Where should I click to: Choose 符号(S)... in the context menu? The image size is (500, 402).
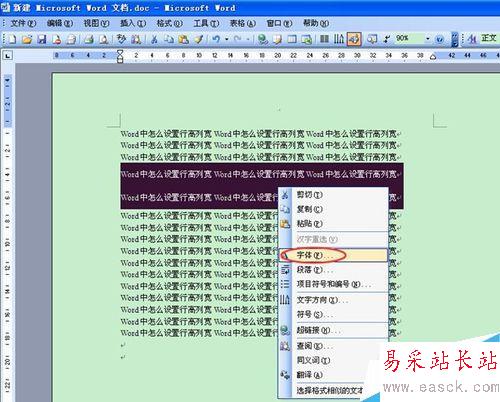(x=333, y=314)
